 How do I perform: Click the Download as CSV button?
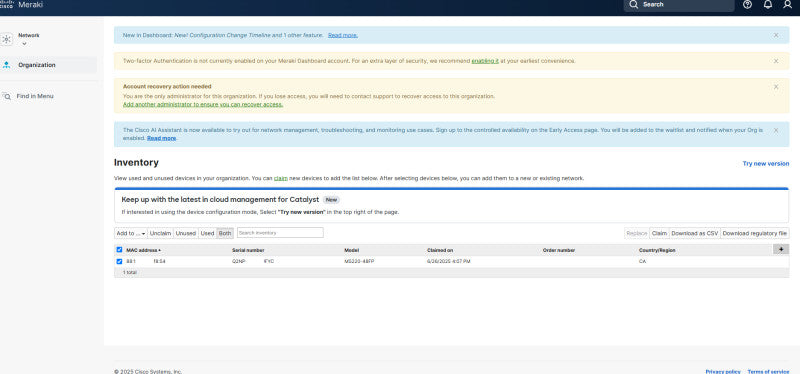point(694,233)
